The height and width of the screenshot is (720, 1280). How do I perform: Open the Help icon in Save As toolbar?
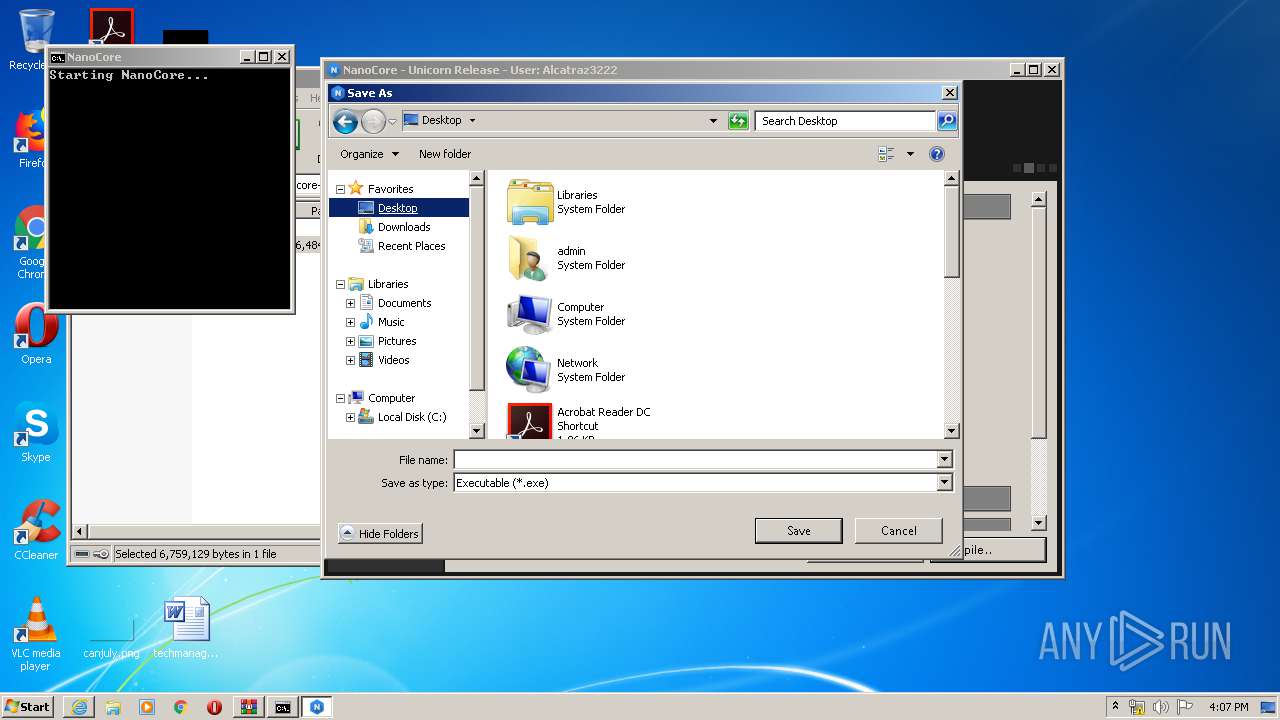pos(937,154)
